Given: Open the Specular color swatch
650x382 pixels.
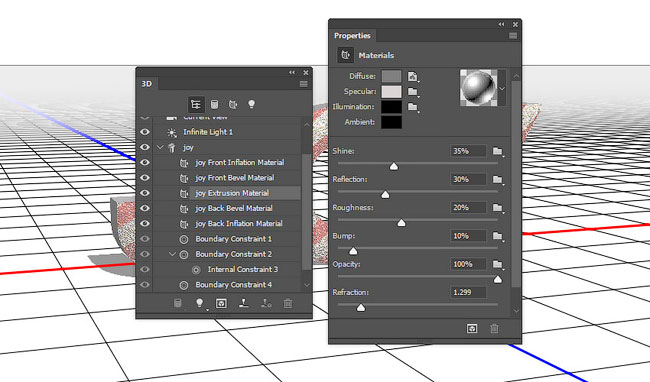Looking at the screenshot, I should point(391,92).
